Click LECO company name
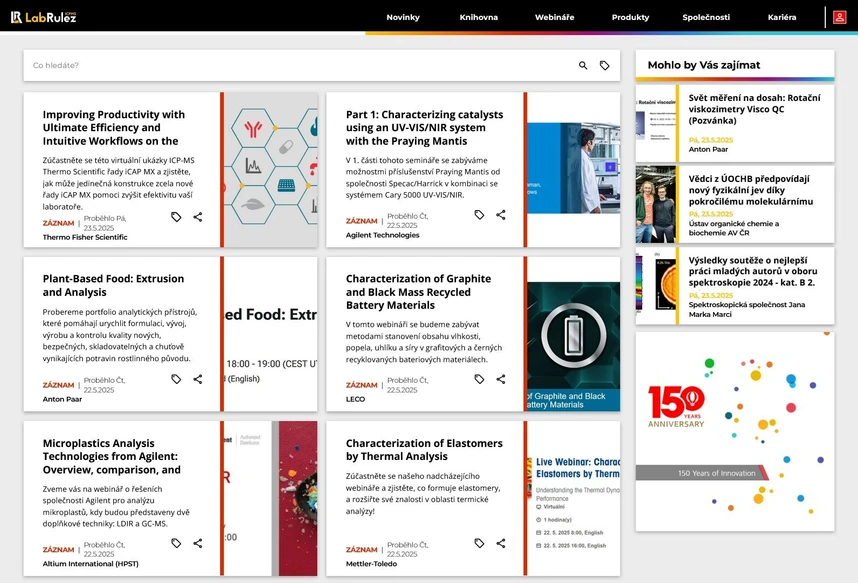 pyautogui.click(x=355, y=399)
